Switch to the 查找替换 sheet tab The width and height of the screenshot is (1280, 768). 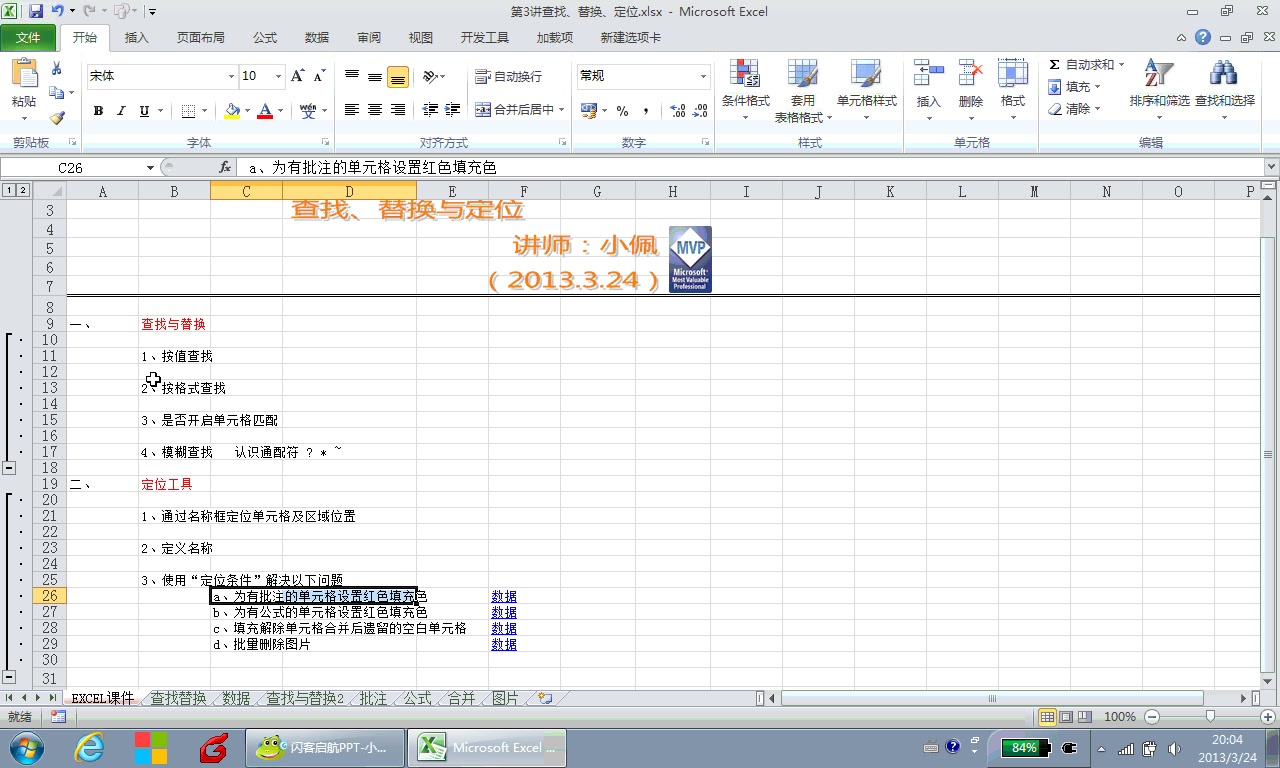(x=178, y=698)
